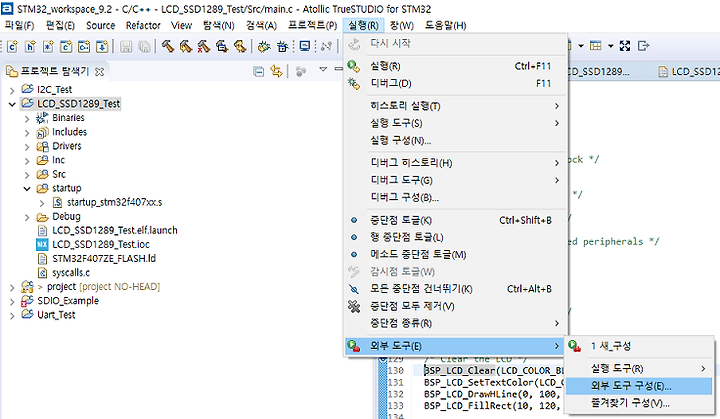Click the new C project toolbar icon
720x419 pixels.
click(66, 46)
